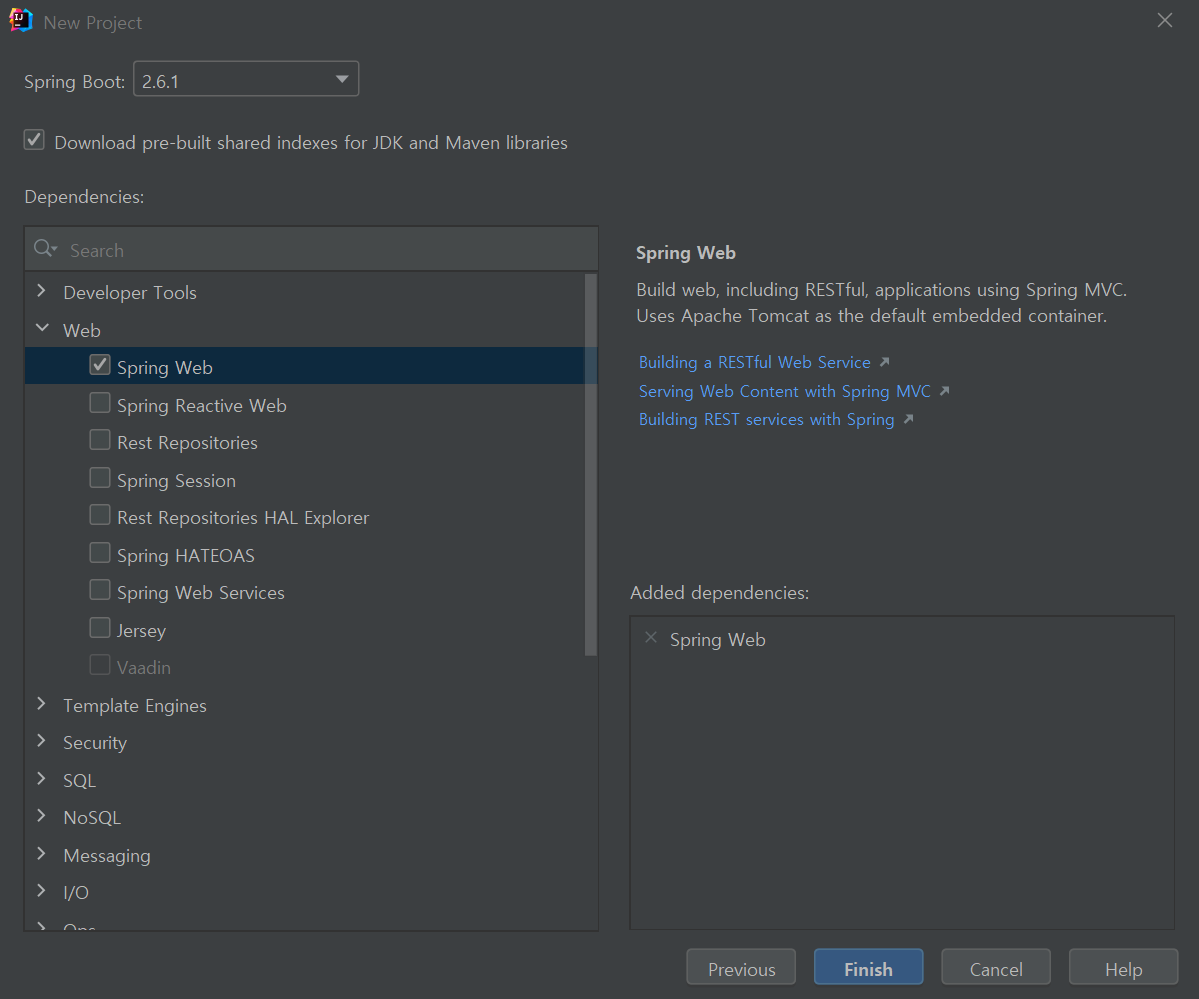Image resolution: width=1199 pixels, height=999 pixels.
Task: Click the Finish button
Action: pyautogui.click(x=869, y=968)
